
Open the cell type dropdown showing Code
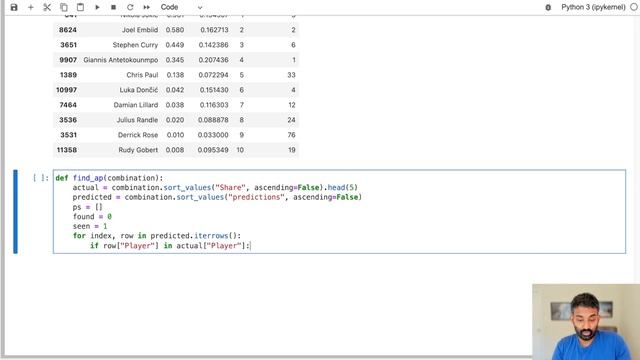(x=181, y=7)
